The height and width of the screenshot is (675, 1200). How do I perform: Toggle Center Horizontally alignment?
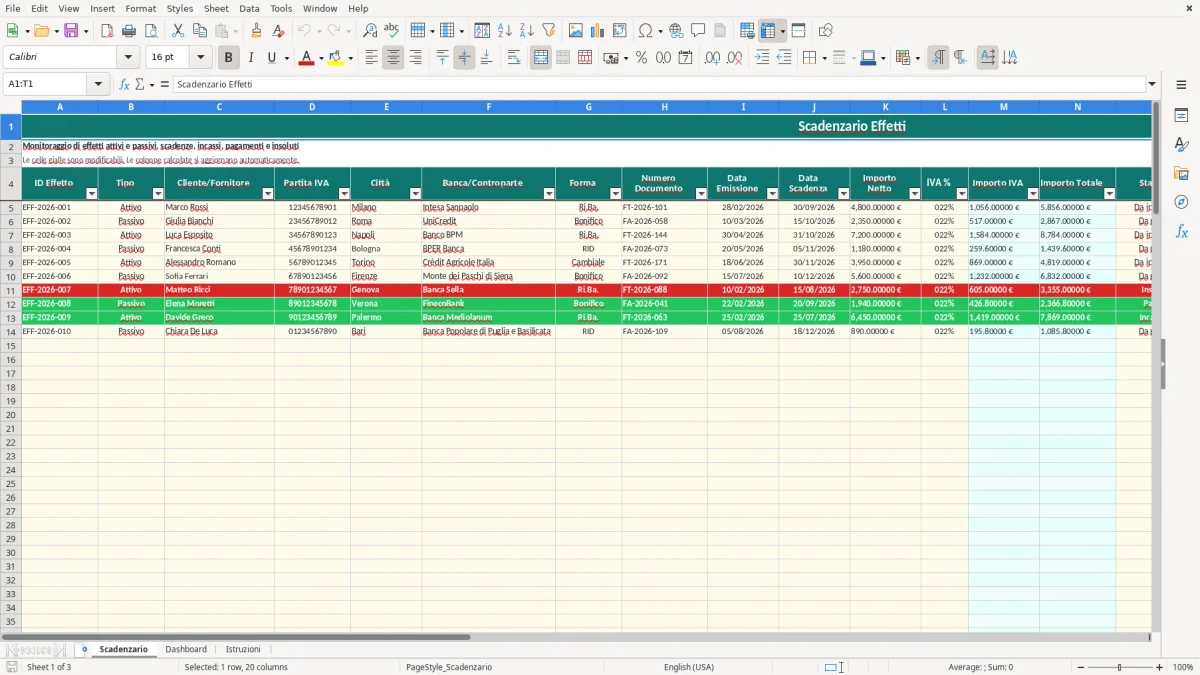point(393,58)
